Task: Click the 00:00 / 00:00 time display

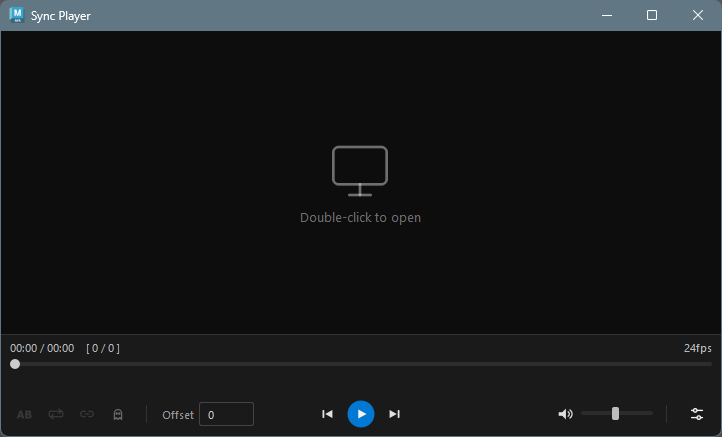Action: click(42, 348)
